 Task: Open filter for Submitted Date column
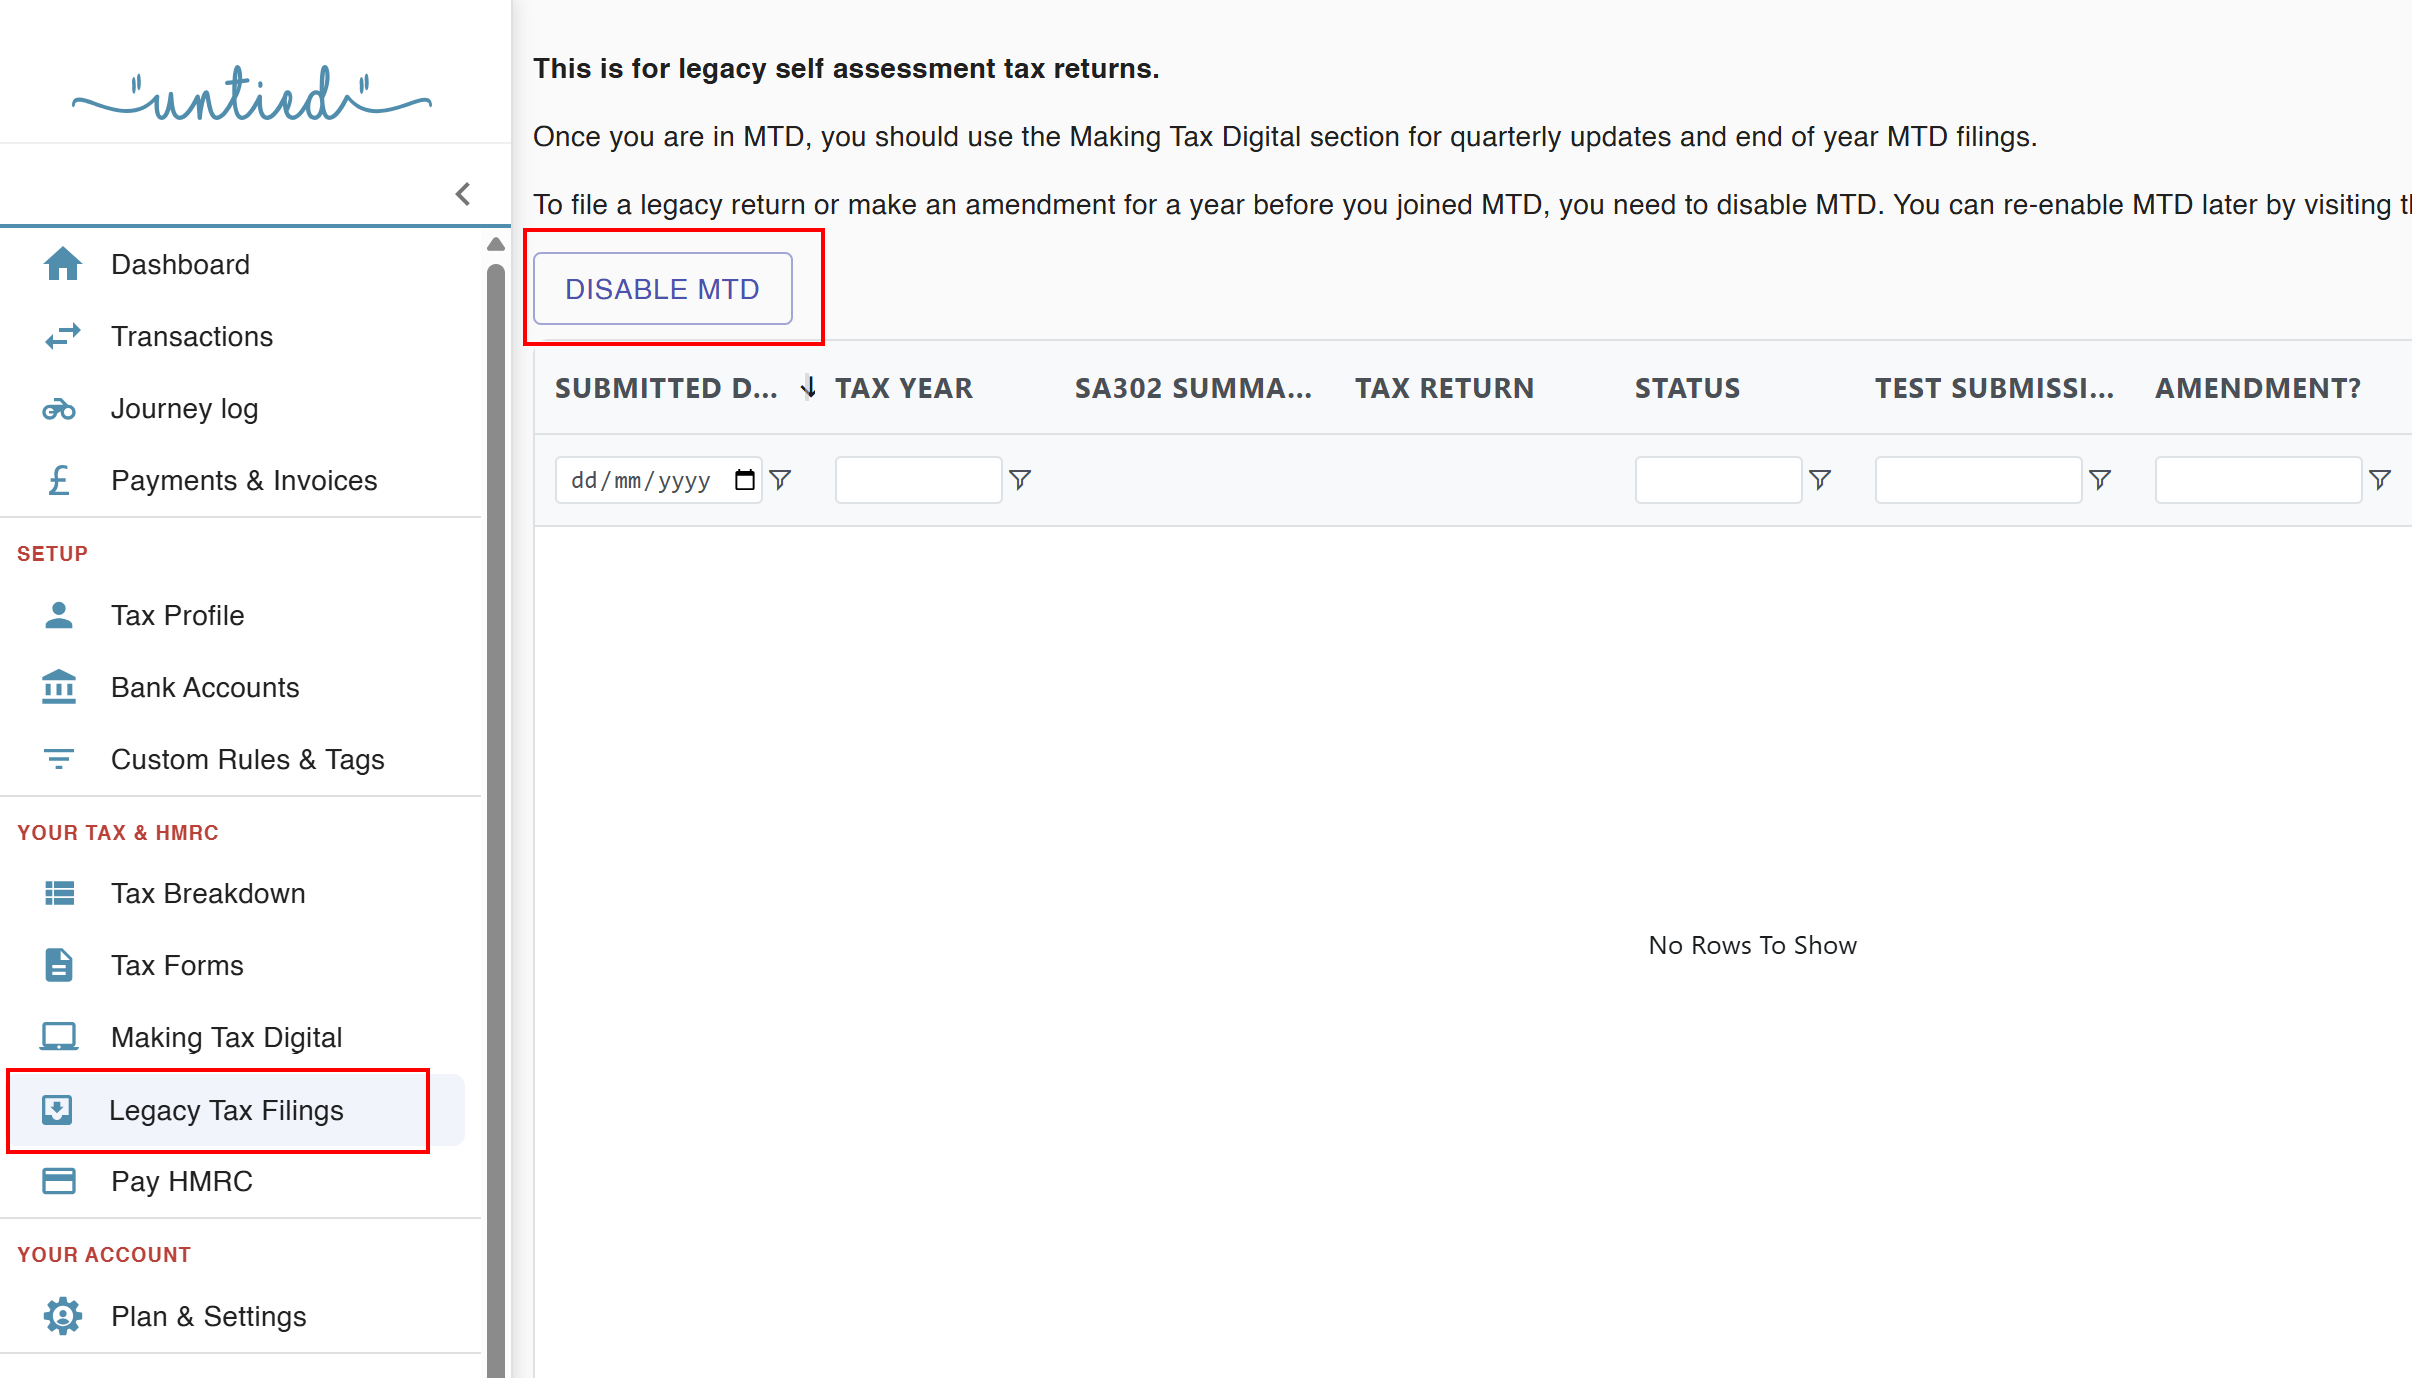click(781, 480)
